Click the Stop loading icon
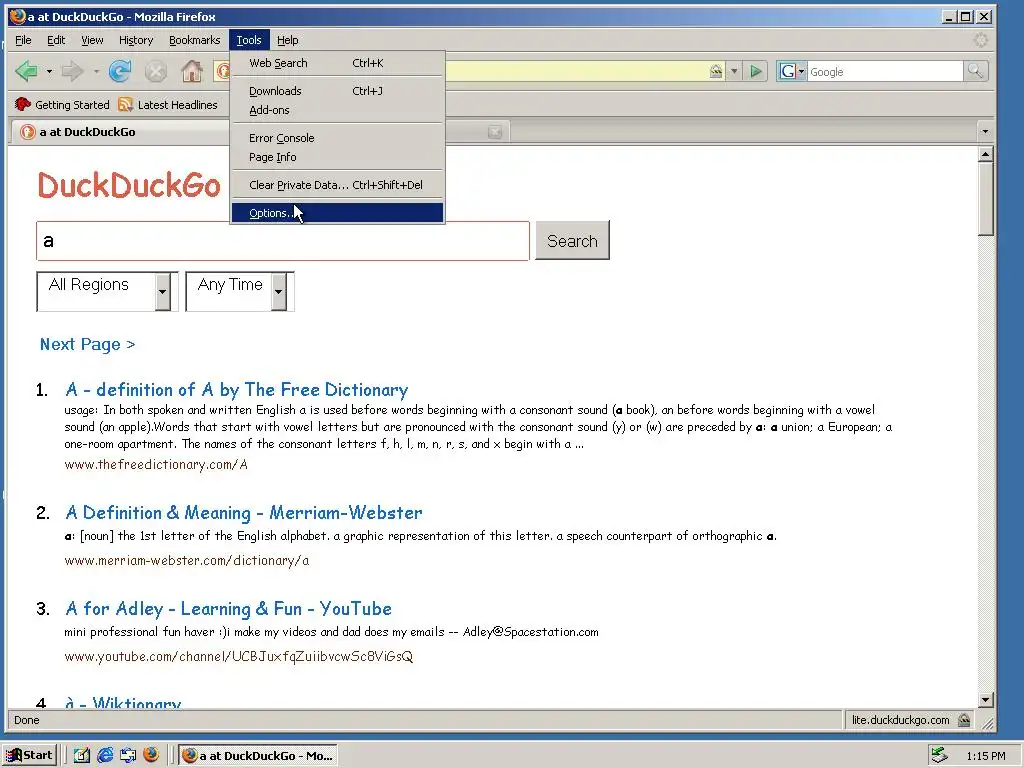 coord(155,71)
